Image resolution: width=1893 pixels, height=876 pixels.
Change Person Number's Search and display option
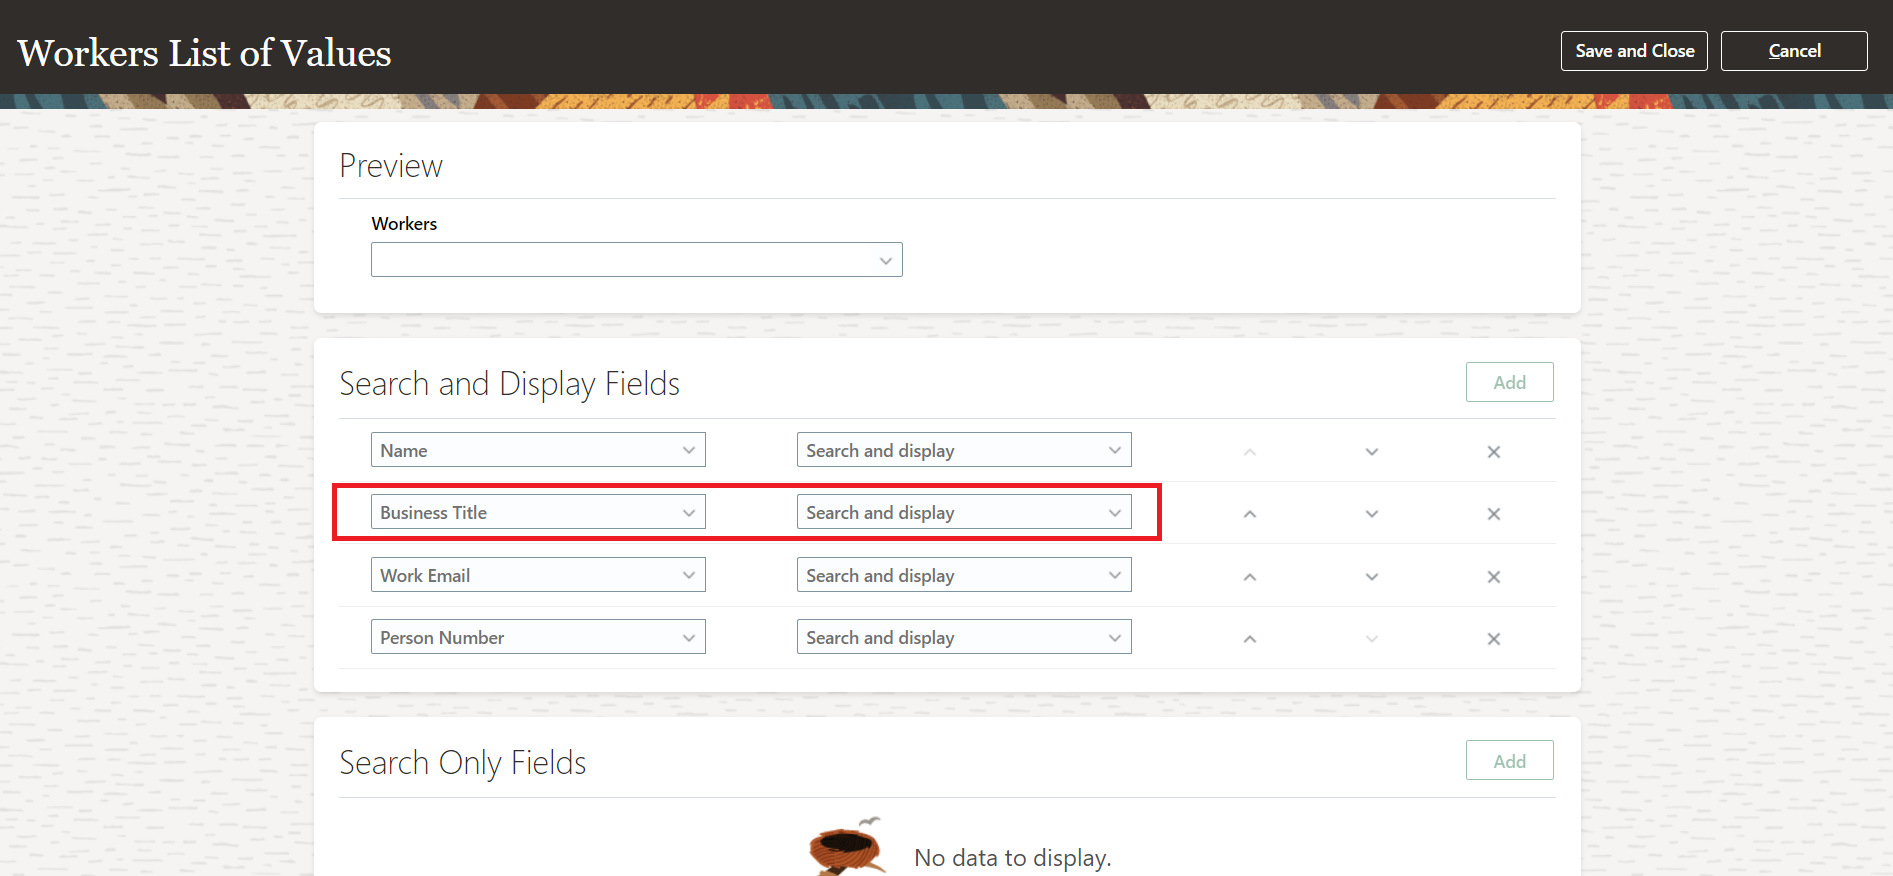963,637
